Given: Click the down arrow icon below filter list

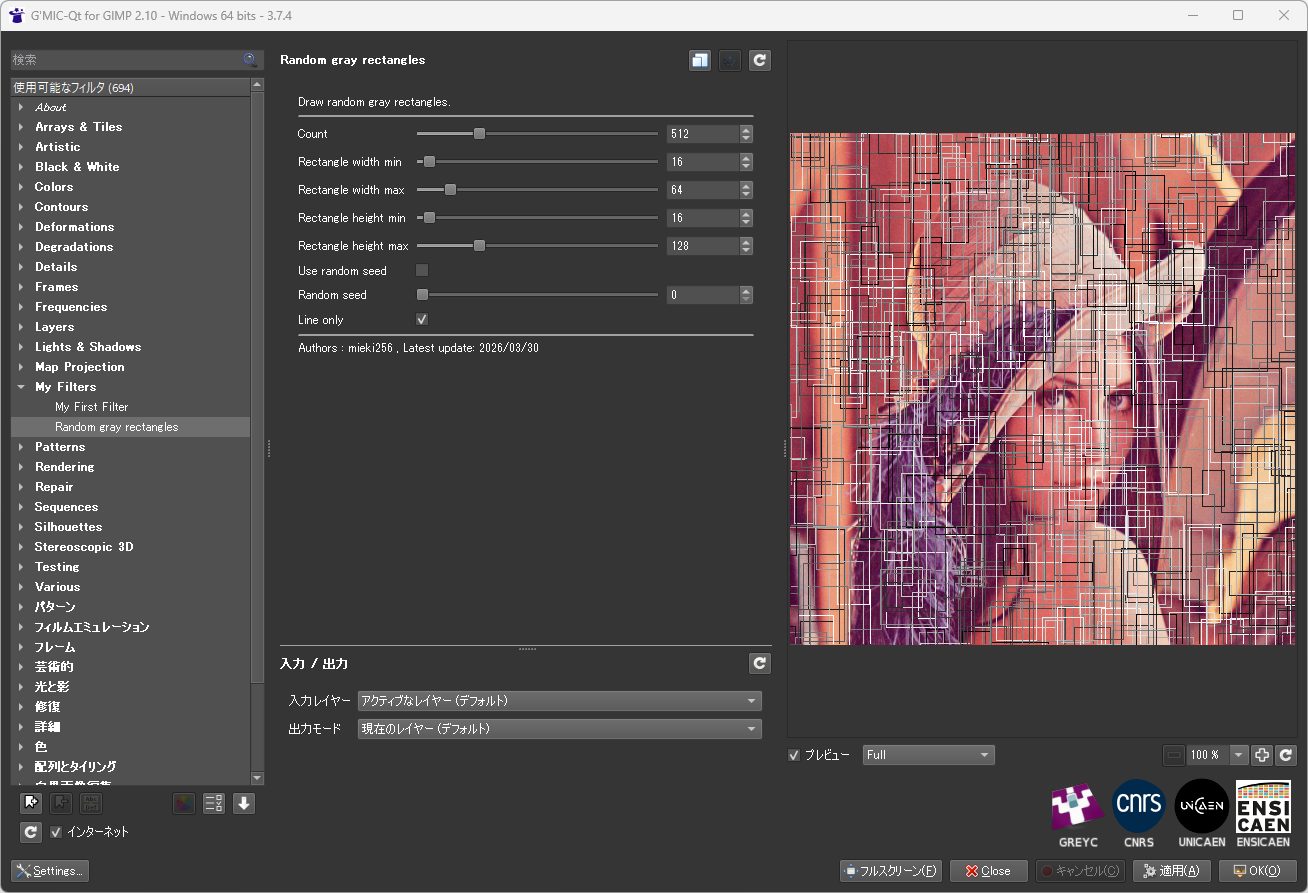Looking at the screenshot, I should (x=244, y=803).
